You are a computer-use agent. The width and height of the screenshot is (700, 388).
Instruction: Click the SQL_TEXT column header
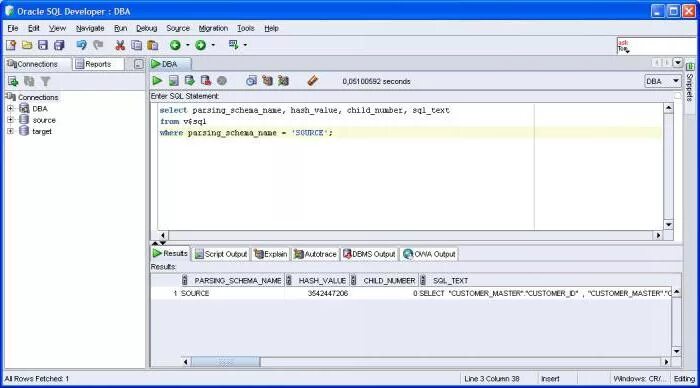coord(546,280)
